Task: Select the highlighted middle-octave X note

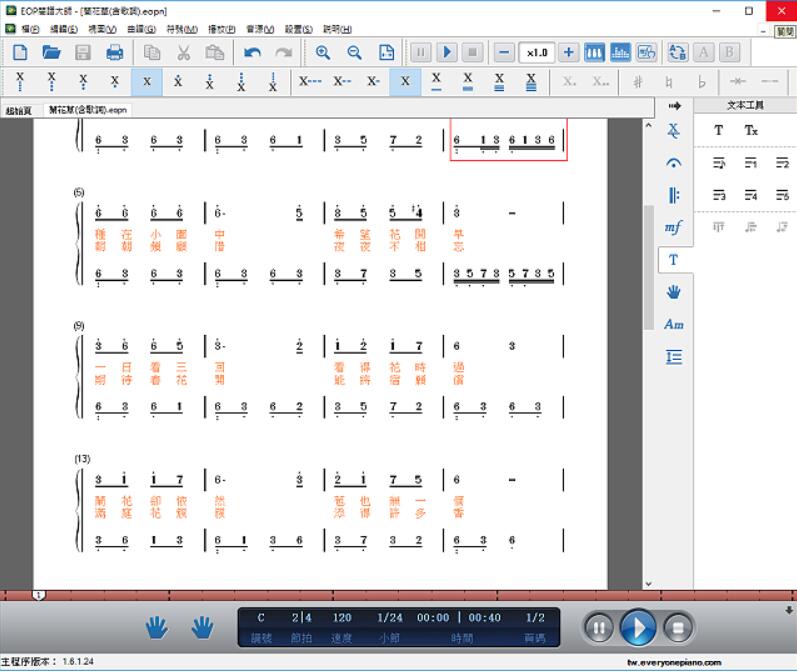Action: (147, 82)
